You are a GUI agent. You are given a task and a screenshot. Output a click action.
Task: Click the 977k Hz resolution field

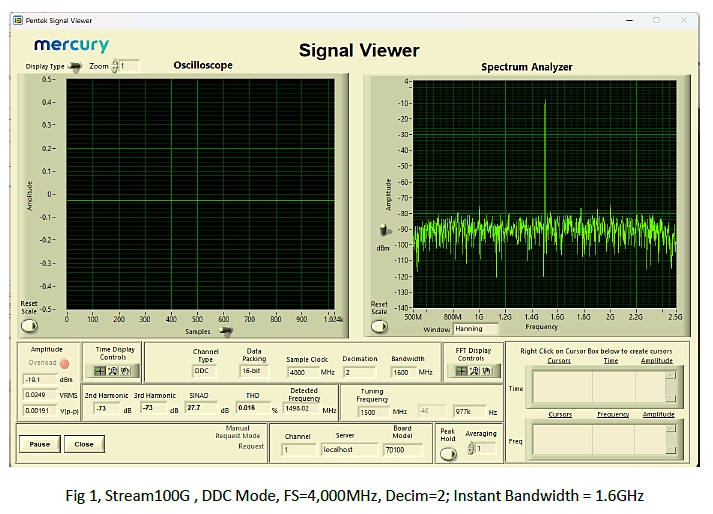(x=469, y=412)
